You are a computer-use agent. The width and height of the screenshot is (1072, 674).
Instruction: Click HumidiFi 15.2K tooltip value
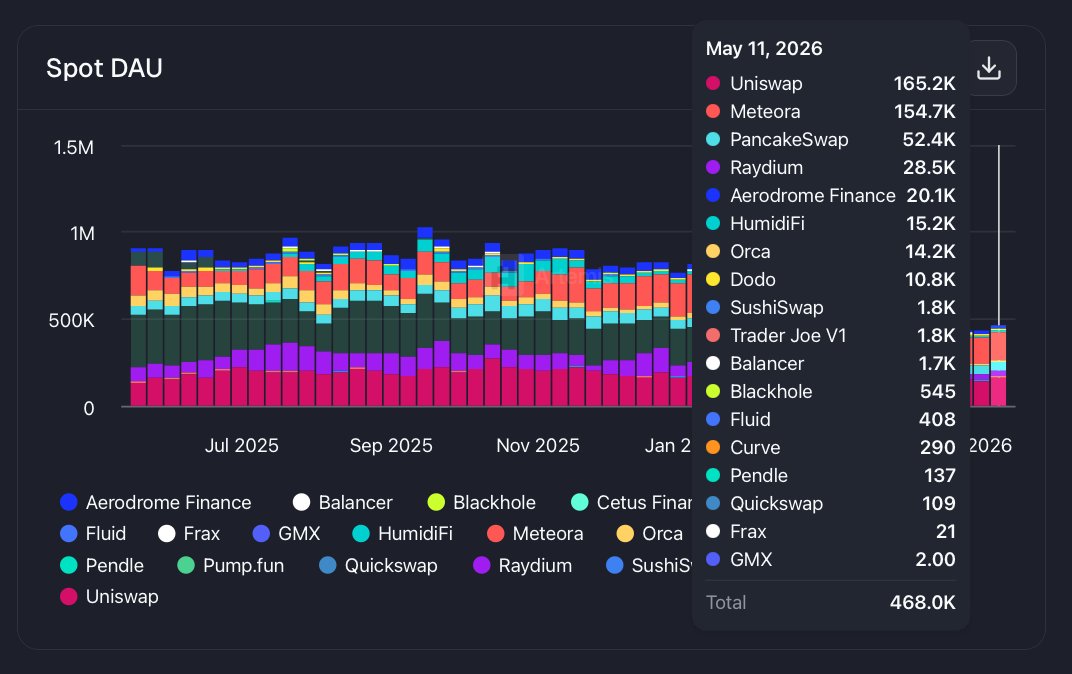pos(930,224)
